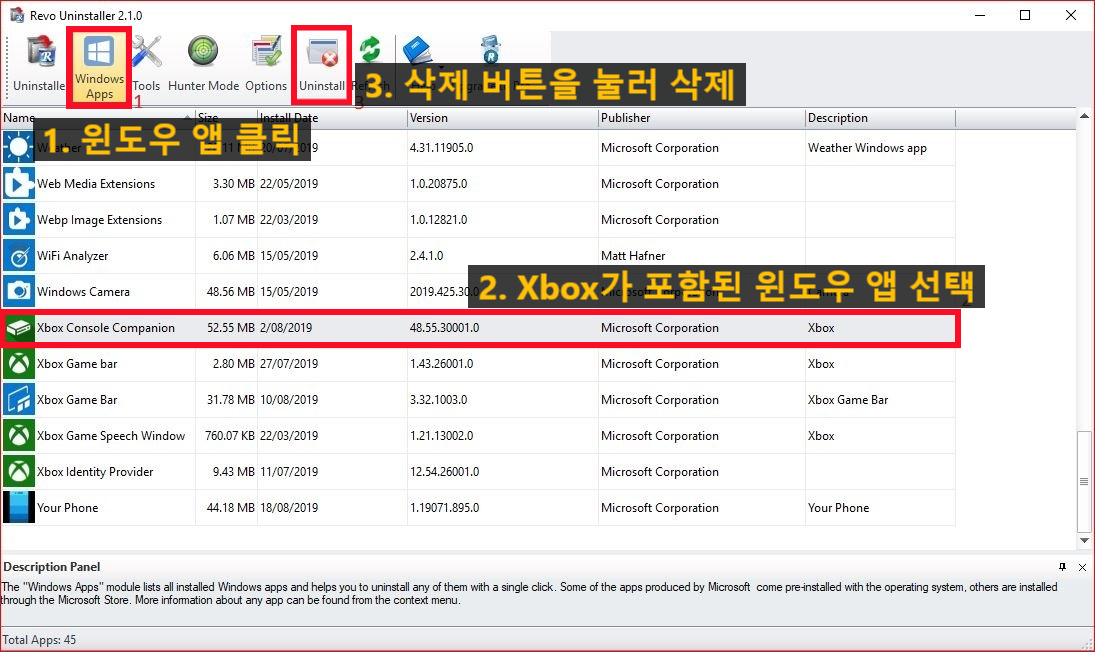This screenshot has width=1095, height=652.
Task: Click the Xbox Game bar 2.80 MB icon
Action: point(18,364)
